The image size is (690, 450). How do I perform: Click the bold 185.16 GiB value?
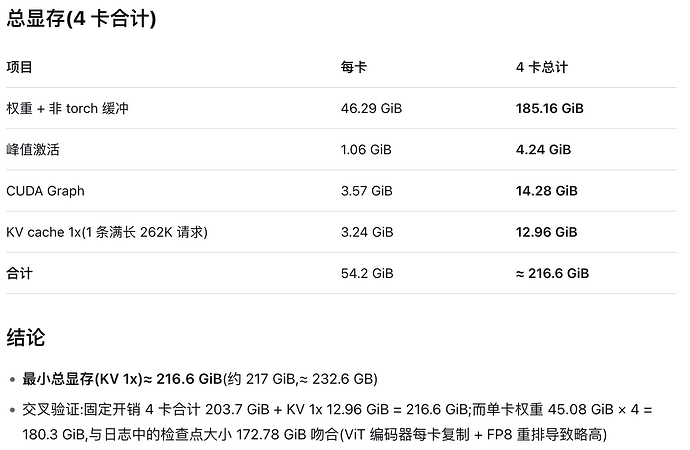tap(550, 109)
